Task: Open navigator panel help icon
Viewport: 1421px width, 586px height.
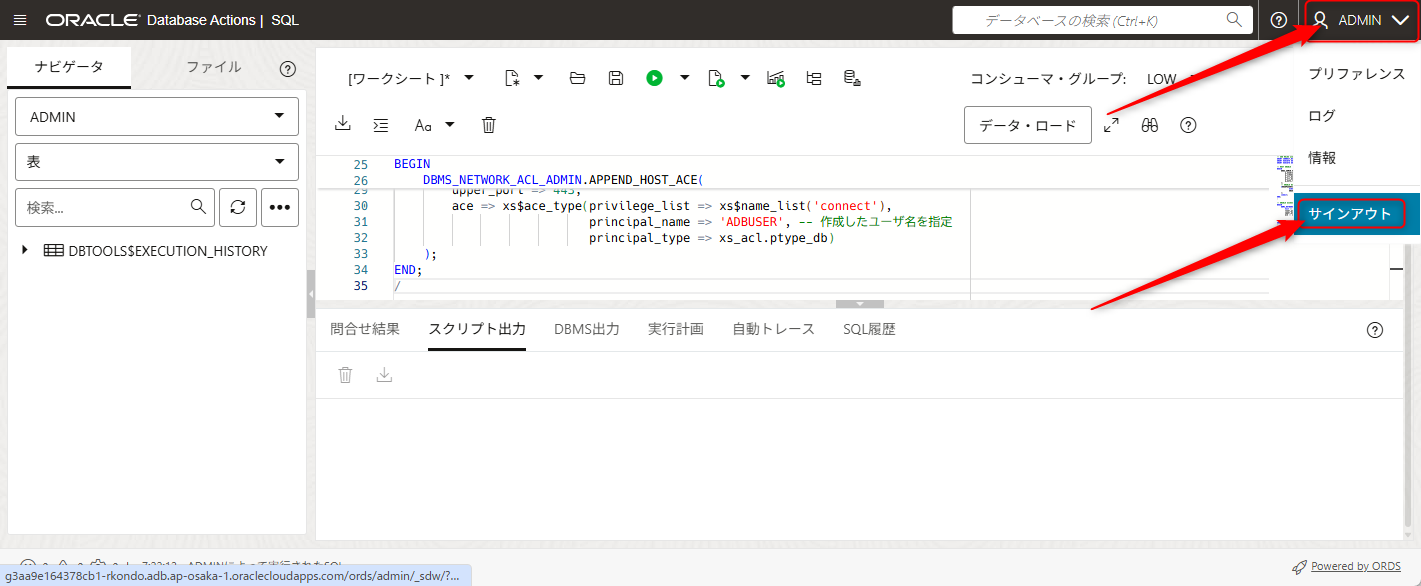Action: pyautogui.click(x=288, y=69)
